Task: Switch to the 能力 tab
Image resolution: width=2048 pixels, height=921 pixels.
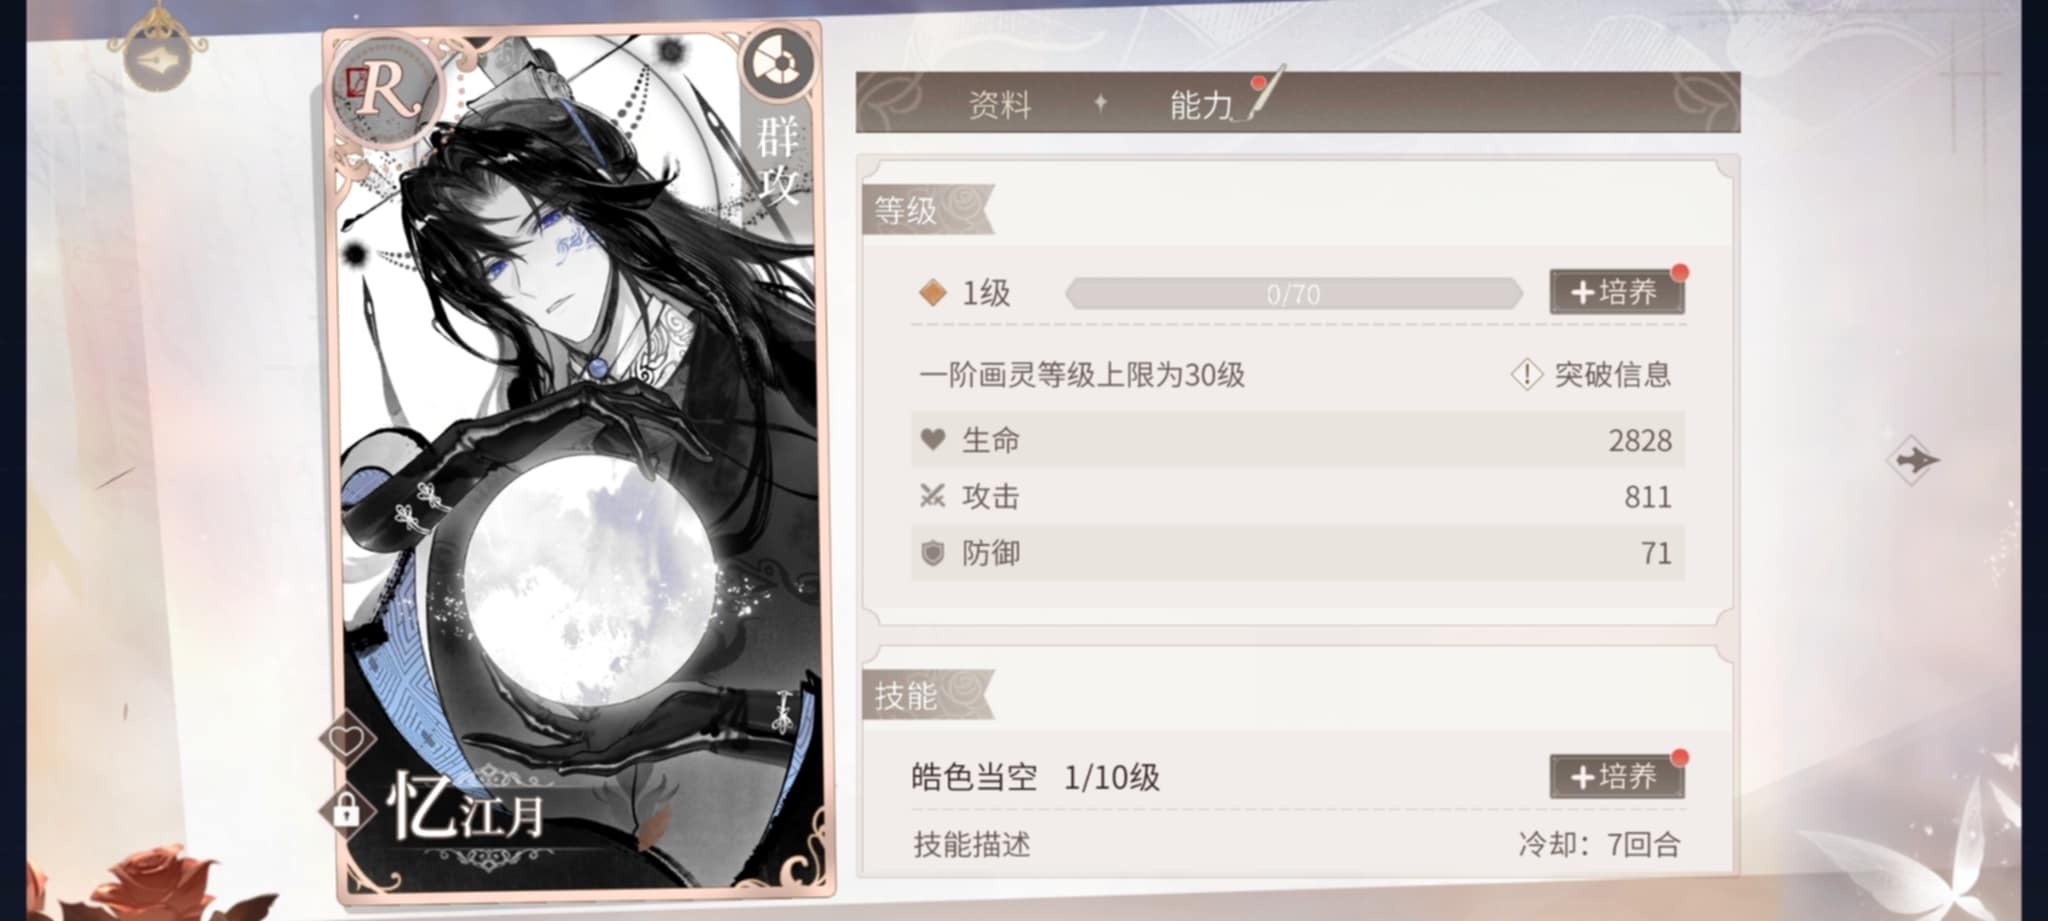Action: click(1201, 104)
